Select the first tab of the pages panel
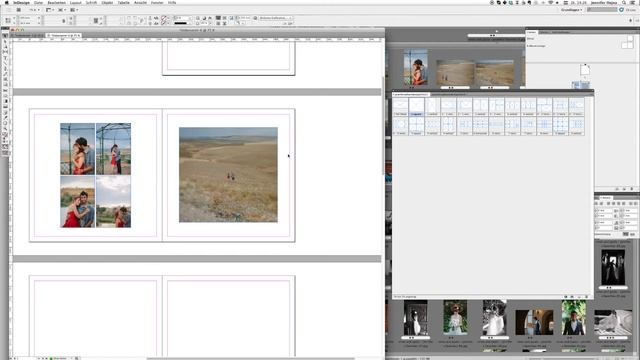 pos(531,32)
